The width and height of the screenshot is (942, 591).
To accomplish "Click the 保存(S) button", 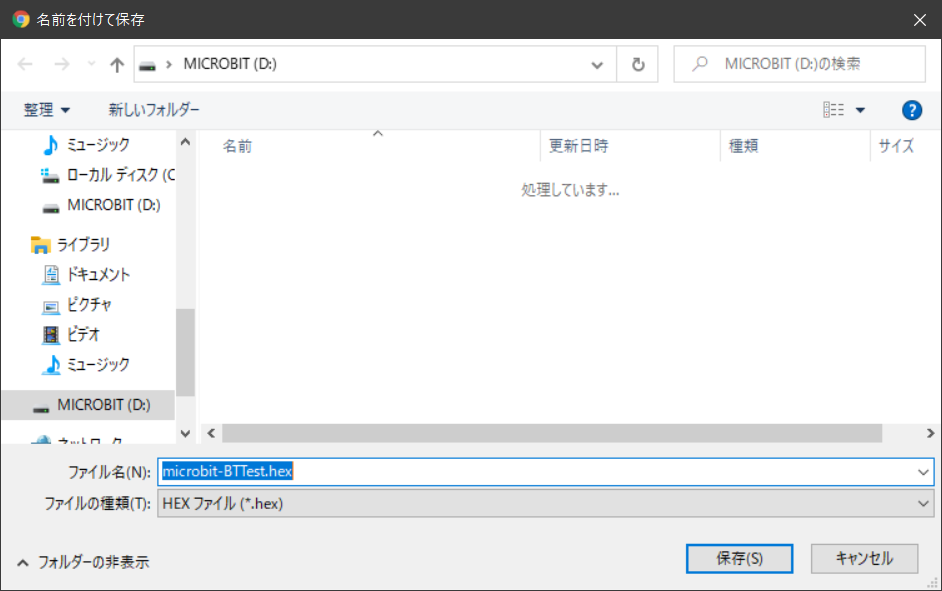I will [739, 558].
